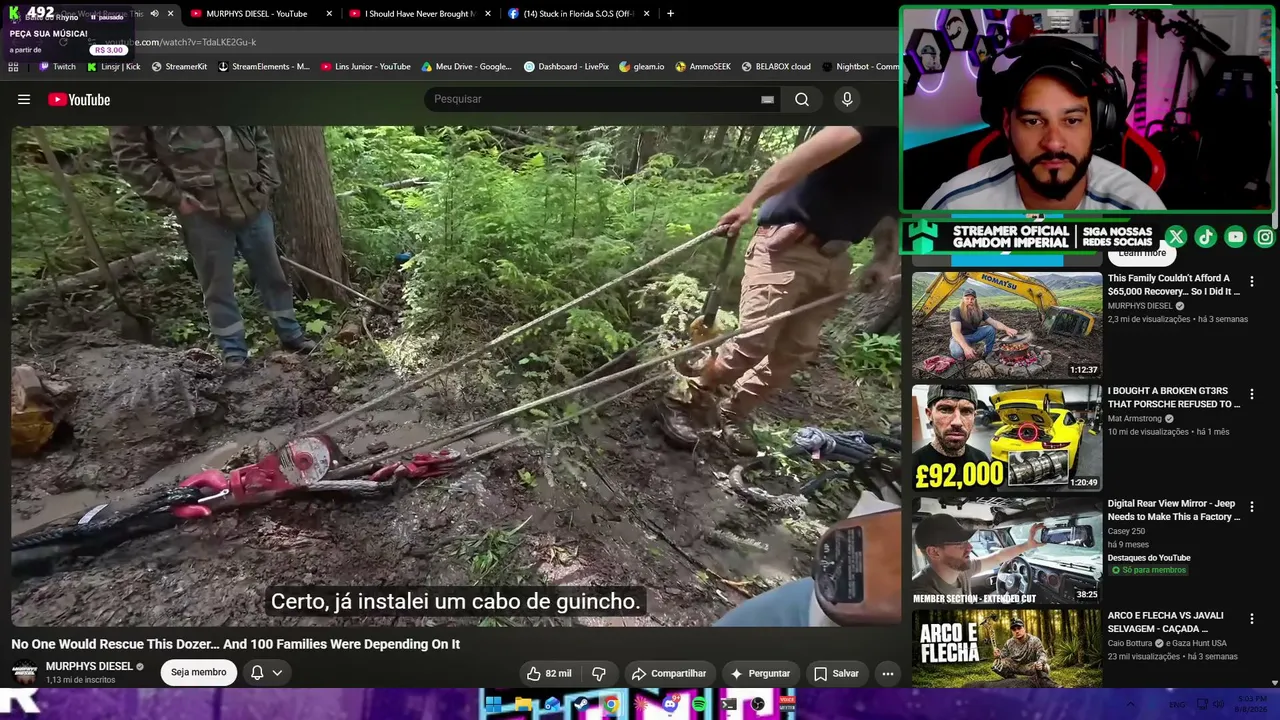Image resolution: width=1280 pixels, height=720 pixels.
Task: Click the 'Mat Armstrong' channel name
Action: tap(1134, 419)
